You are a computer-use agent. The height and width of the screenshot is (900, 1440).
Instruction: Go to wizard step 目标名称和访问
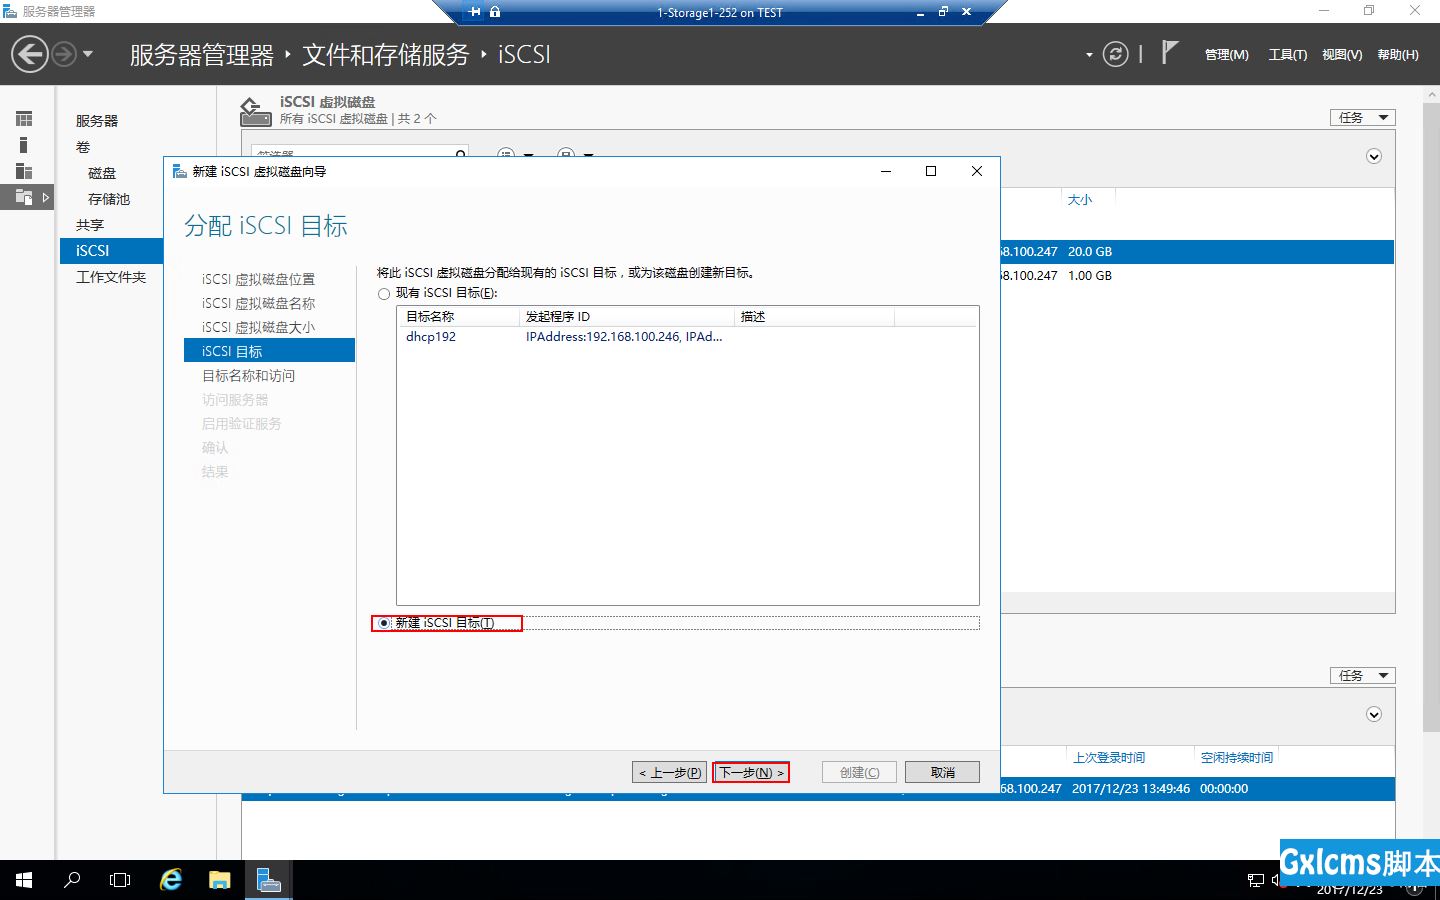(x=249, y=376)
